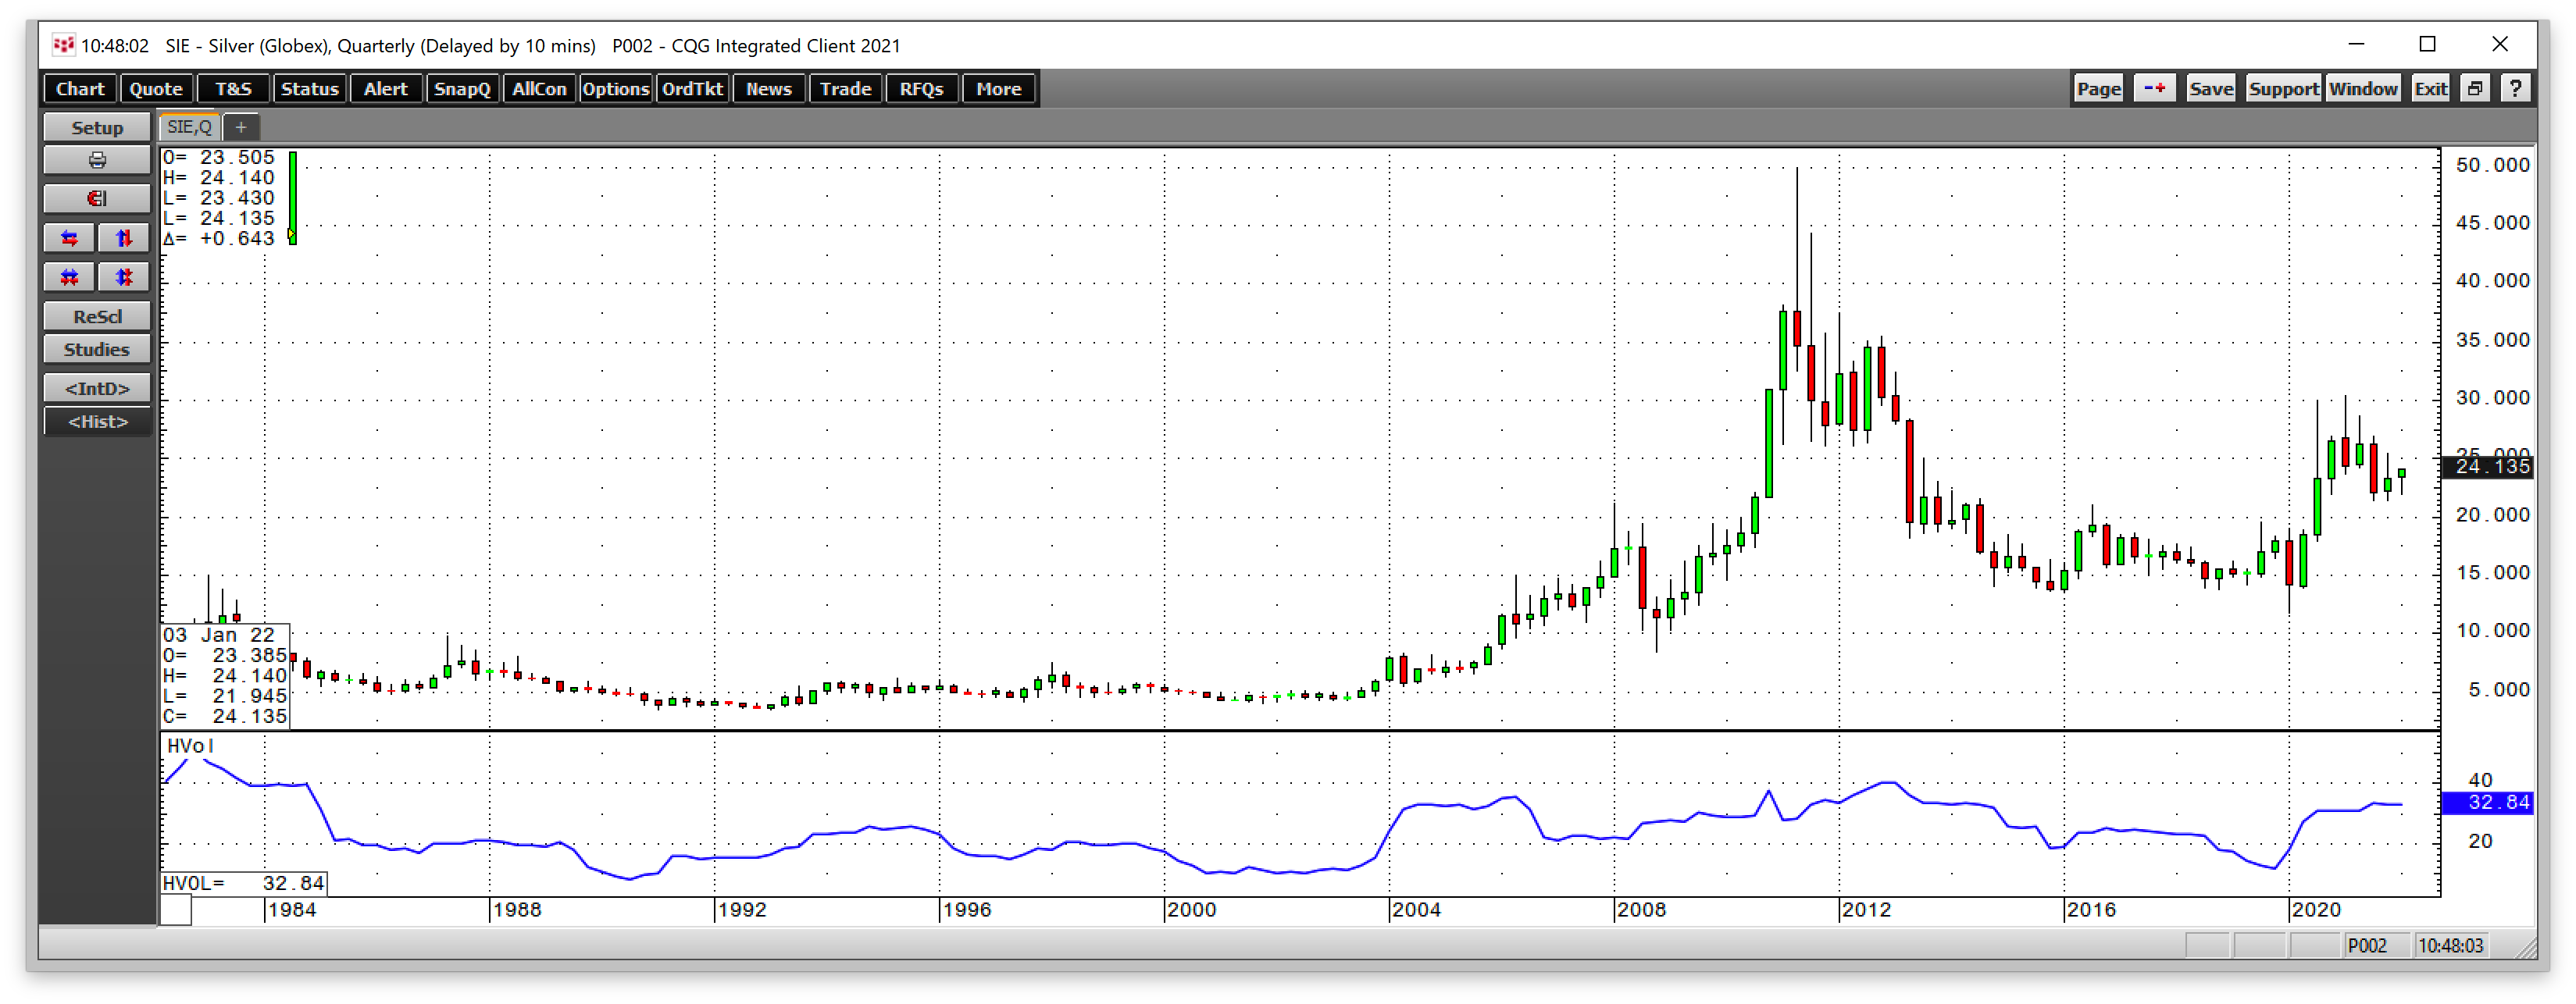The height and width of the screenshot is (1004, 2576).
Task: Click the ReScl rescale button
Action: tap(97, 316)
